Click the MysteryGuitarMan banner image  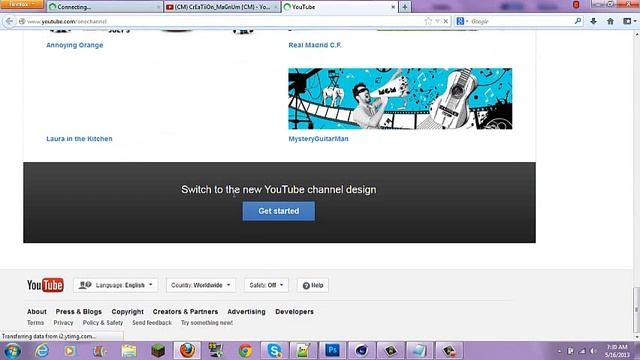[400, 99]
